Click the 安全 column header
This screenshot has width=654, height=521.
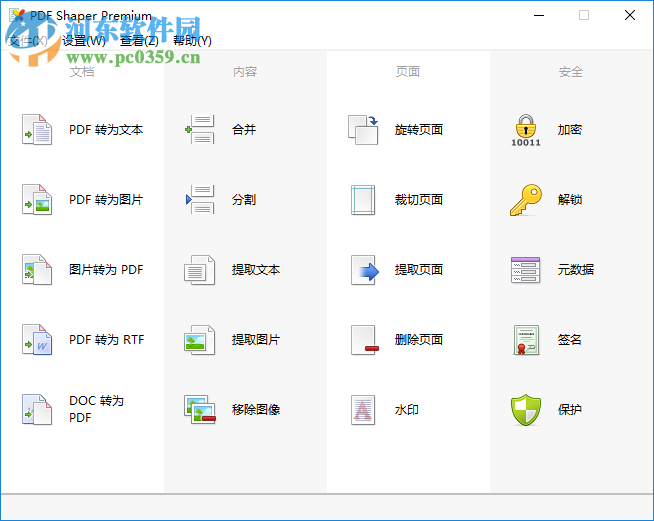coord(571,72)
